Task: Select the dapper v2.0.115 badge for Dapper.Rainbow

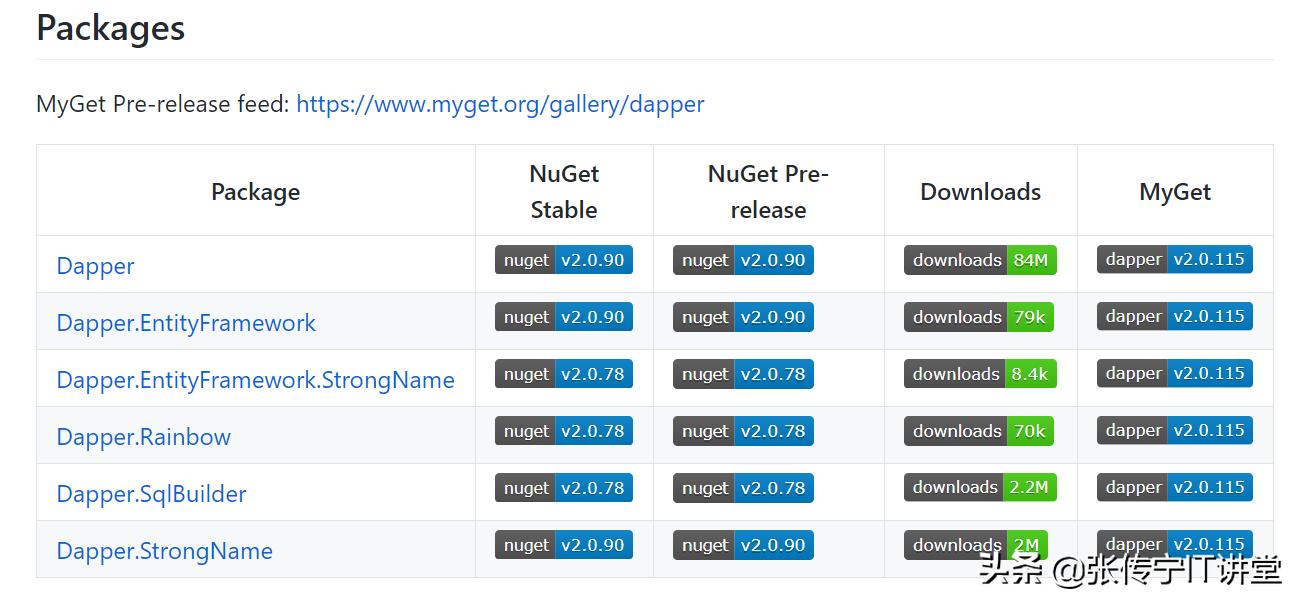Action: tap(1174, 430)
